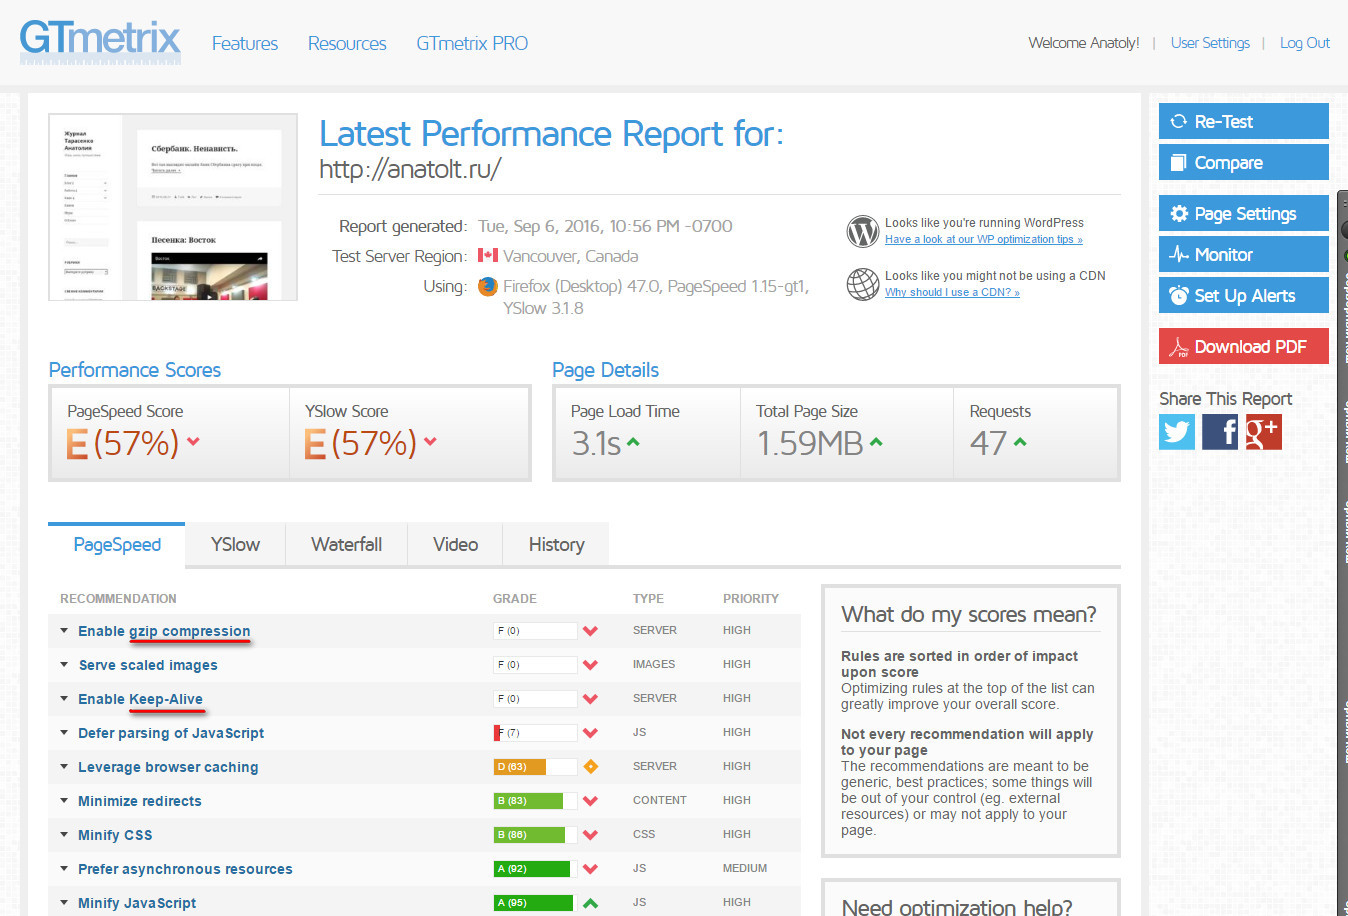Click Set Up Alerts button

click(x=1244, y=295)
